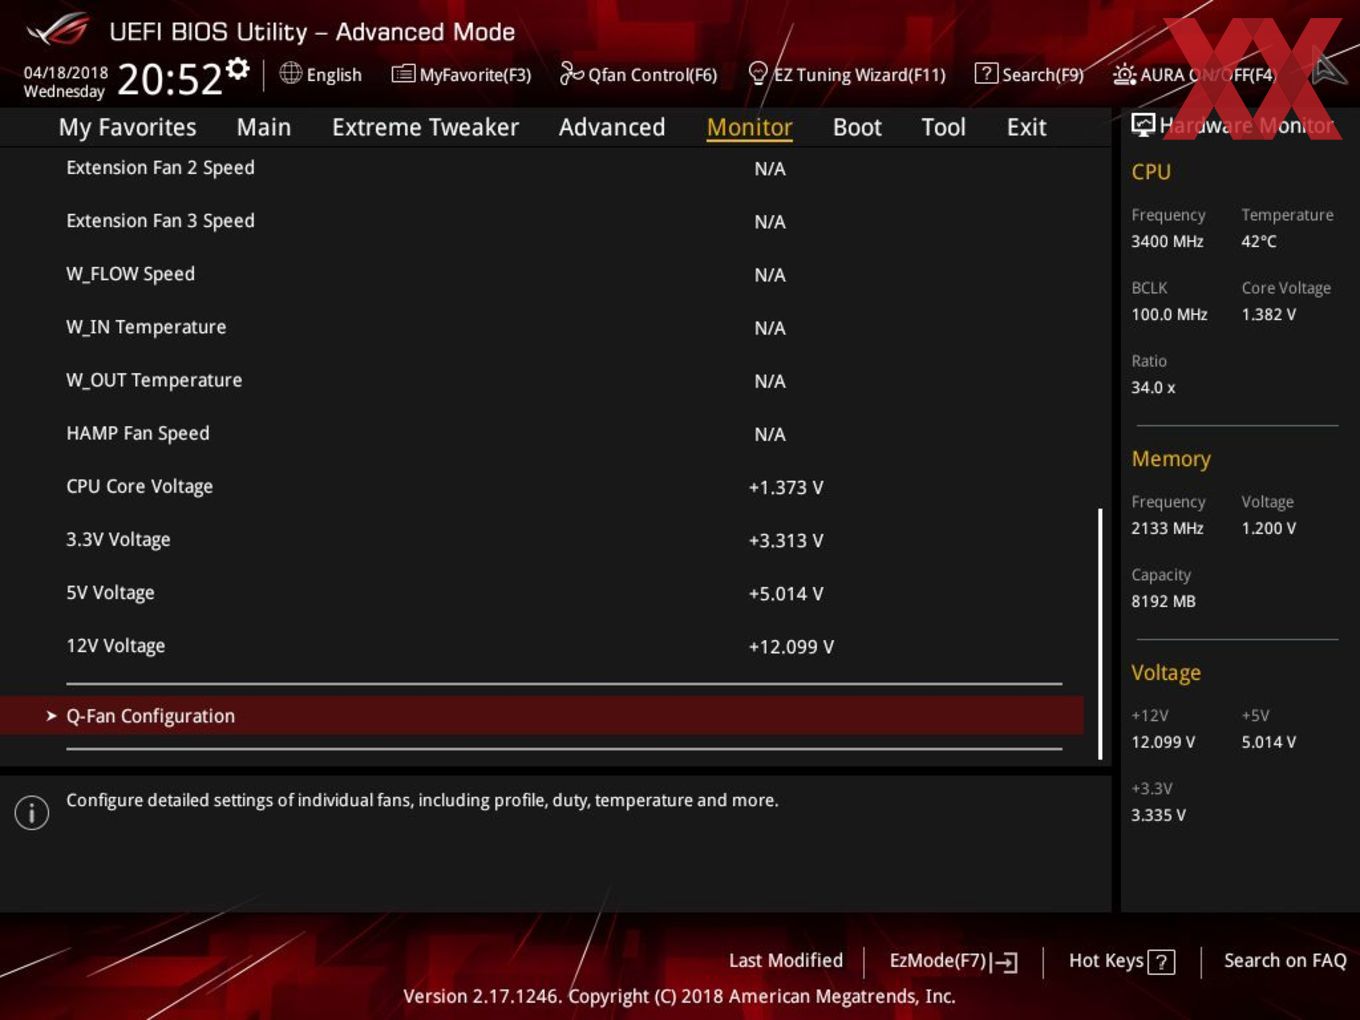Screen dimensions: 1360x1020
Task: Select W_FLOW Speed row
Action: tap(542, 274)
